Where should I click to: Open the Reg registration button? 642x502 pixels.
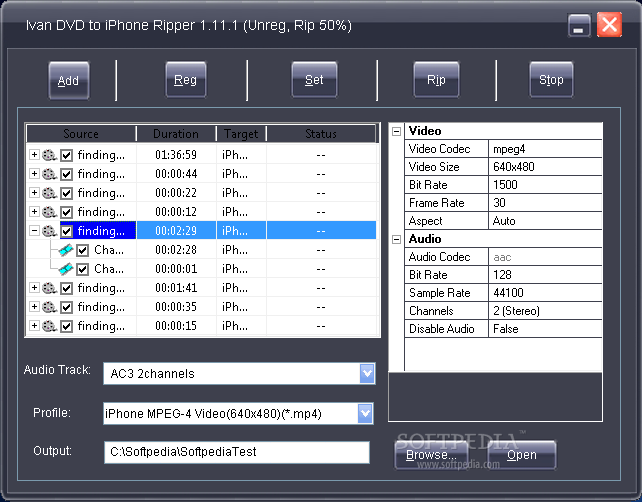pos(185,79)
